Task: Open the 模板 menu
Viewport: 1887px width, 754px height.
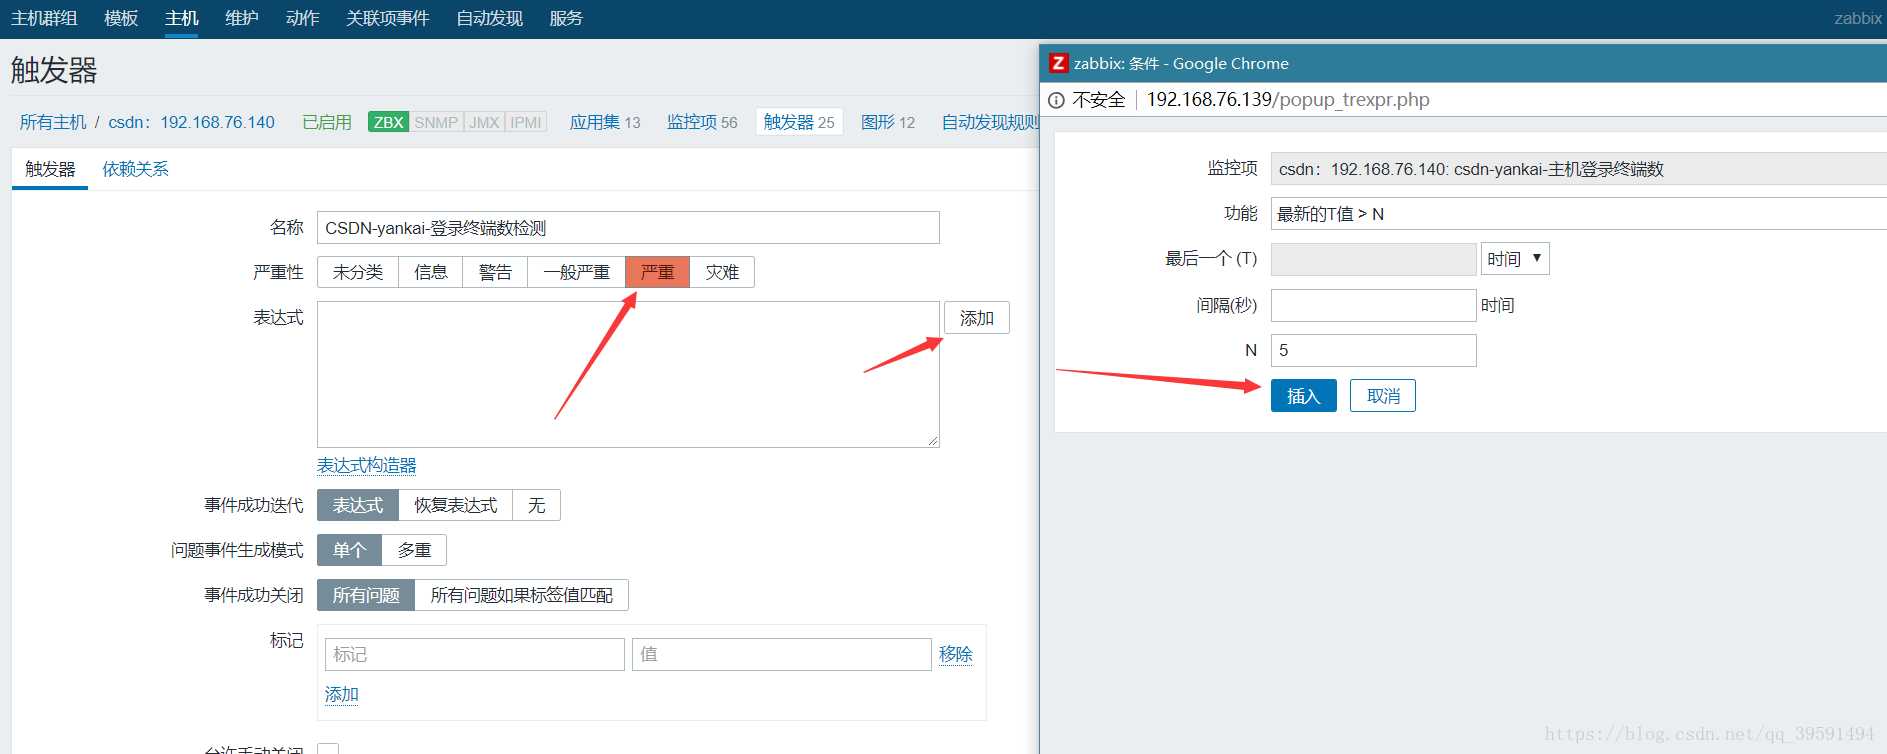Action: pos(121,18)
